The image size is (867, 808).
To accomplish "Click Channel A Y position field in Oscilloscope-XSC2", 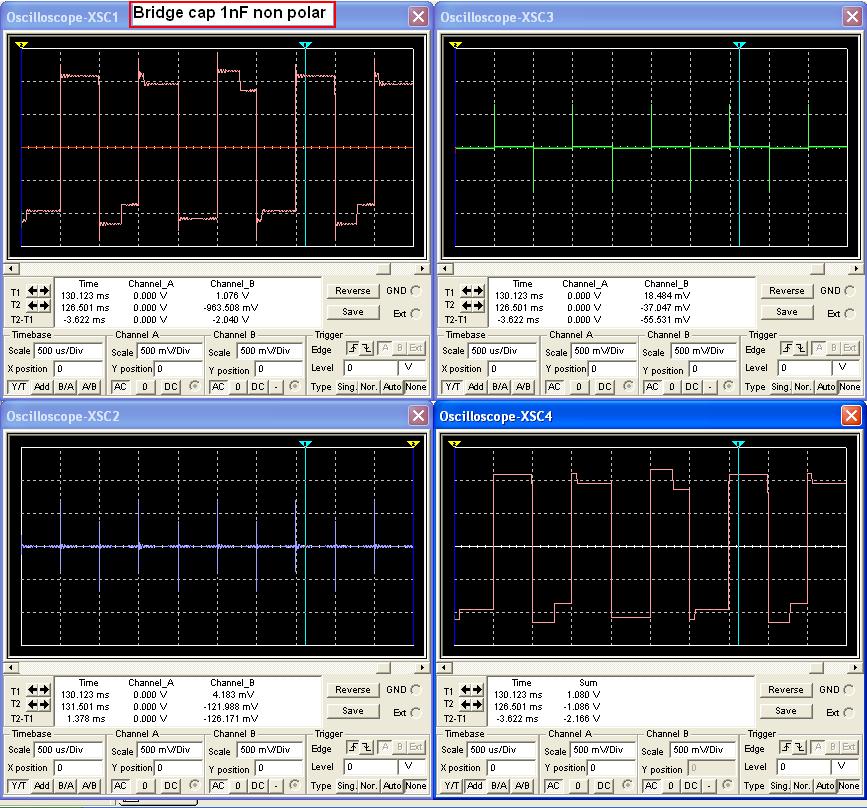I will click(x=179, y=768).
